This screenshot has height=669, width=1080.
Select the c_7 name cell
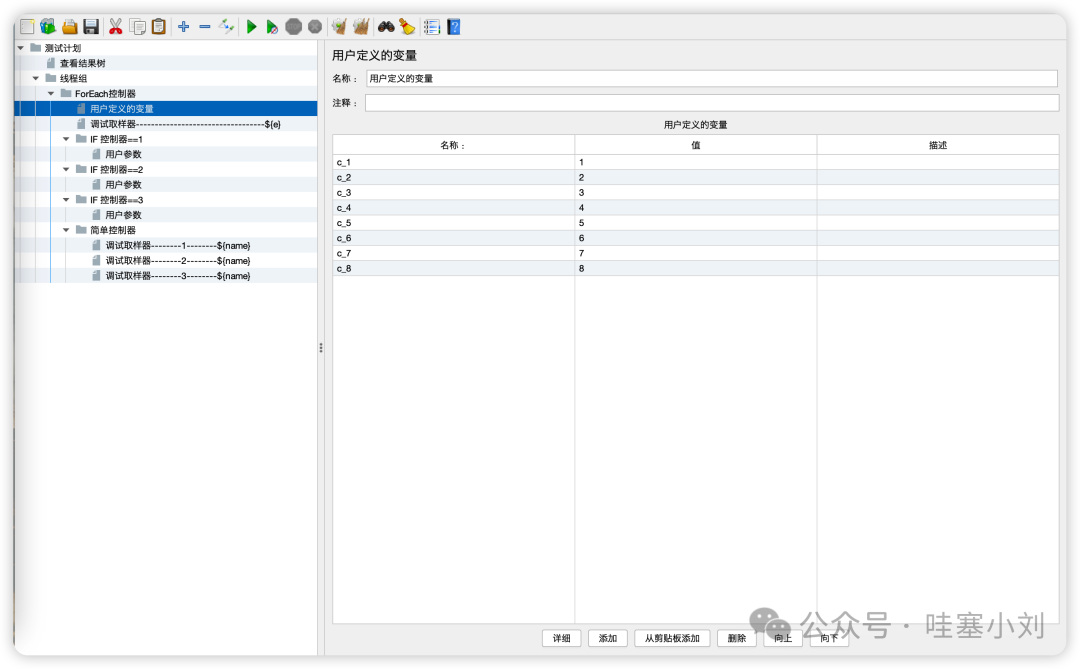[x=453, y=253]
